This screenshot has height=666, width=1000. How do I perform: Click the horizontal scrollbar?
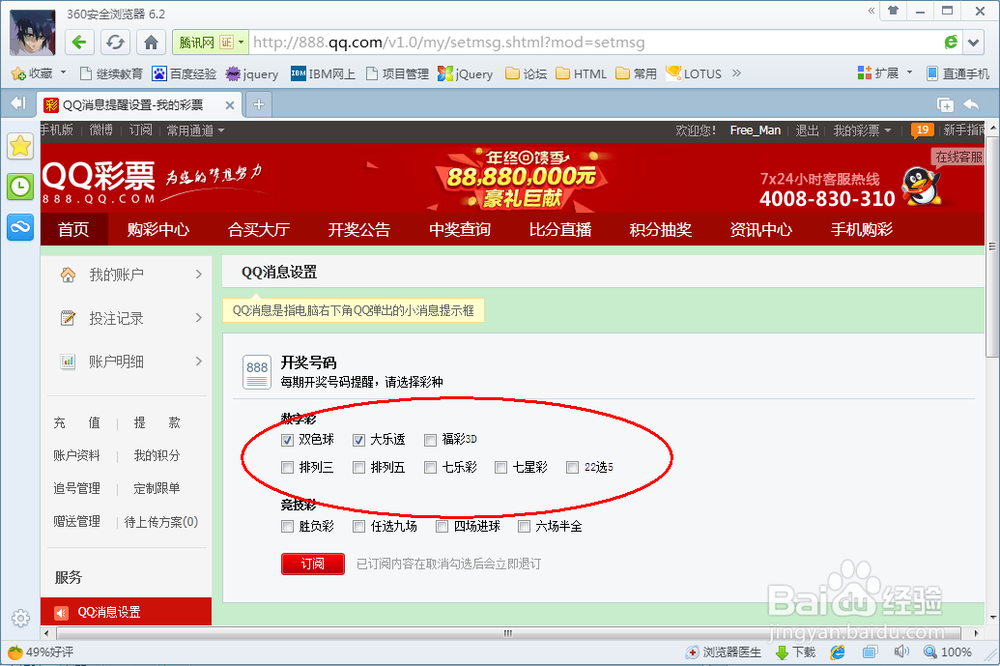tap(508, 633)
